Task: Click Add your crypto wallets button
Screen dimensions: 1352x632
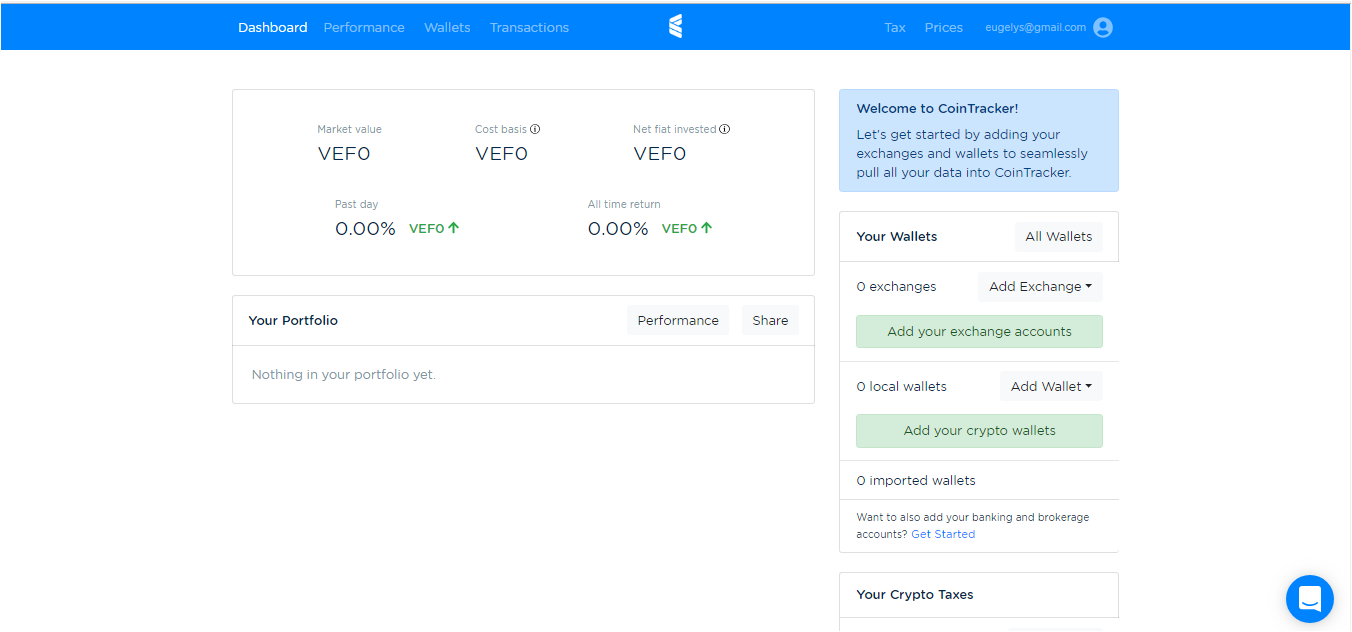Action: (x=979, y=431)
